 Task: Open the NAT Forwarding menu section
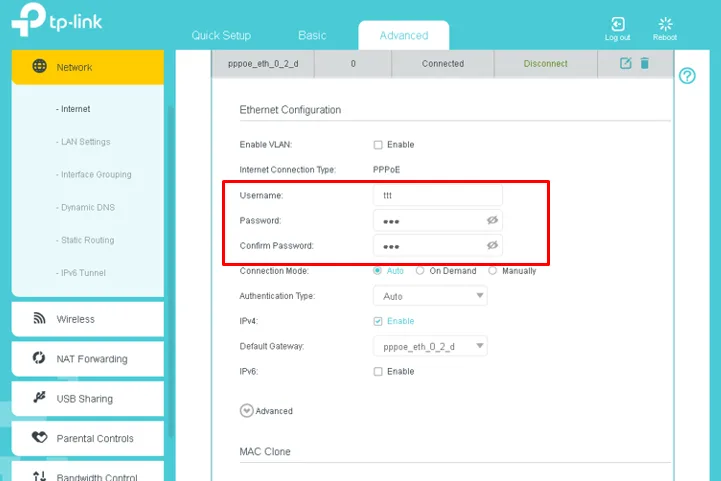pos(88,359)
